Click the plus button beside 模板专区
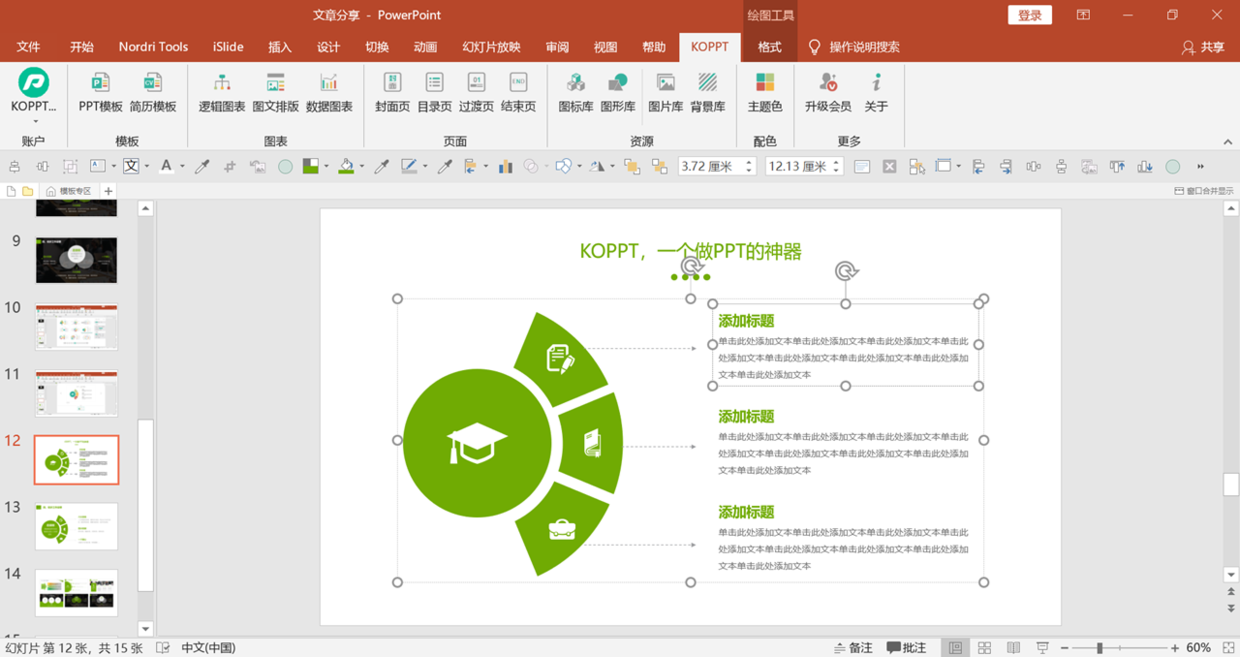1240x657 pixels. [108, 191]
